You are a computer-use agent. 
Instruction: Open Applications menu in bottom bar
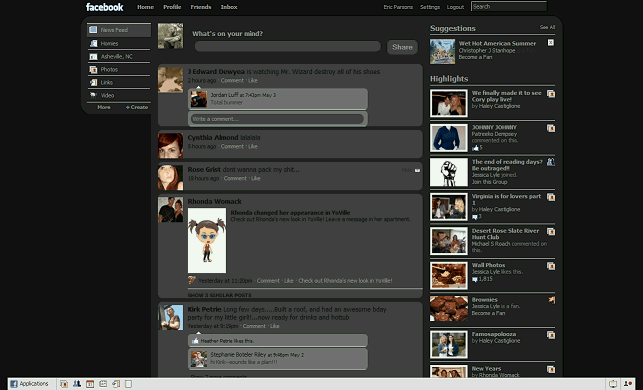29,384
